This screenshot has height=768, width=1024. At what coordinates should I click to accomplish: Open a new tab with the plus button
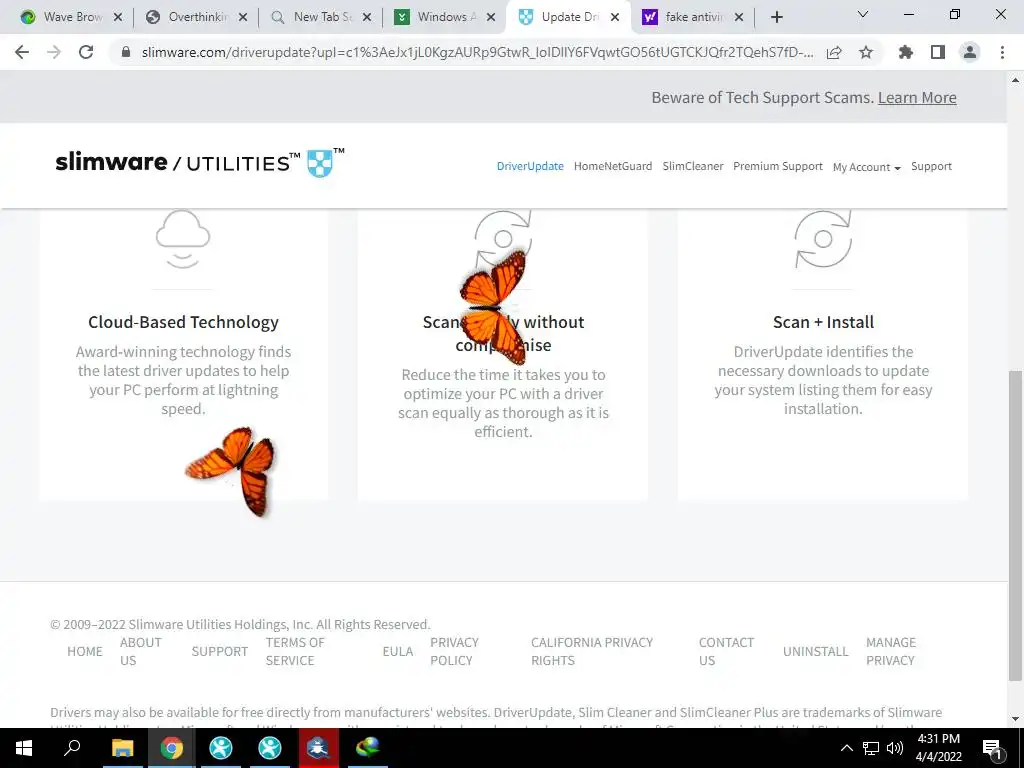point(776,17)
